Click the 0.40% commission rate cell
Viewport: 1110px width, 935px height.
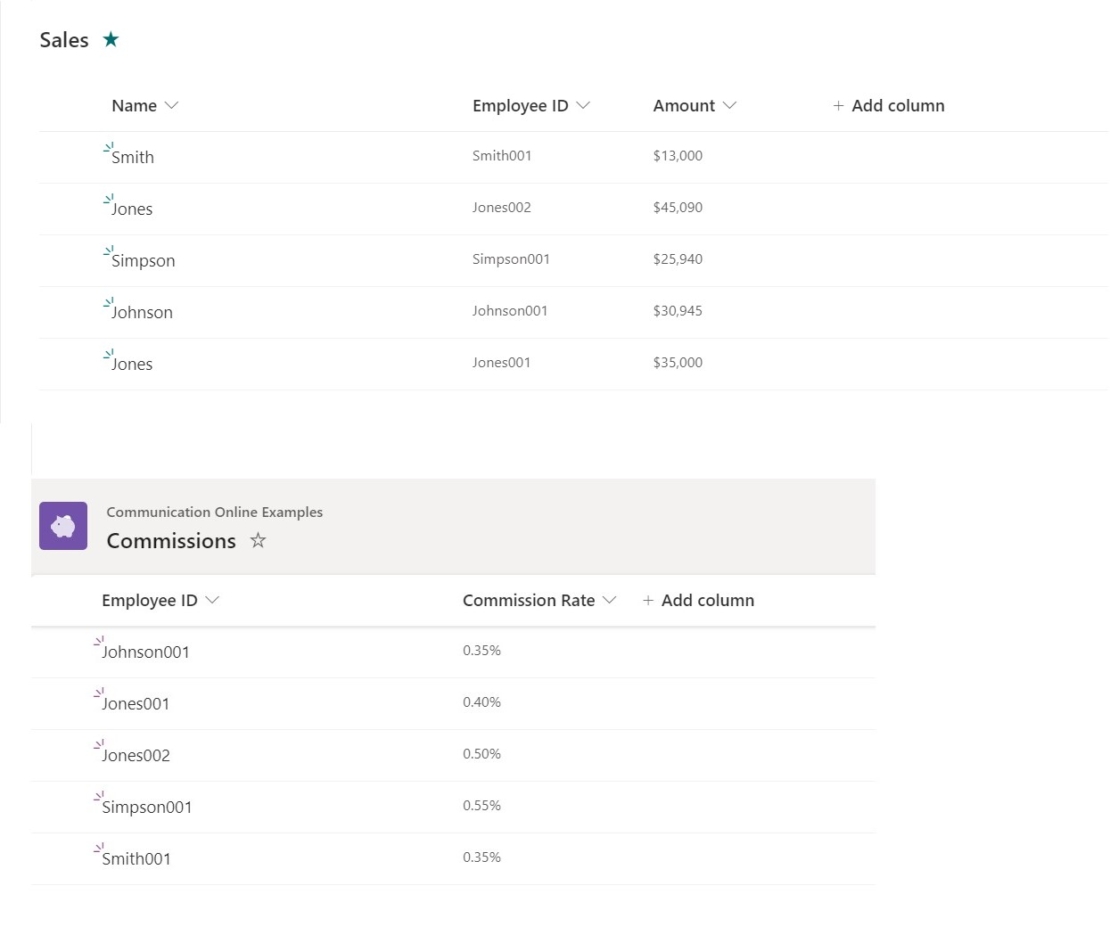pos(481,703)
